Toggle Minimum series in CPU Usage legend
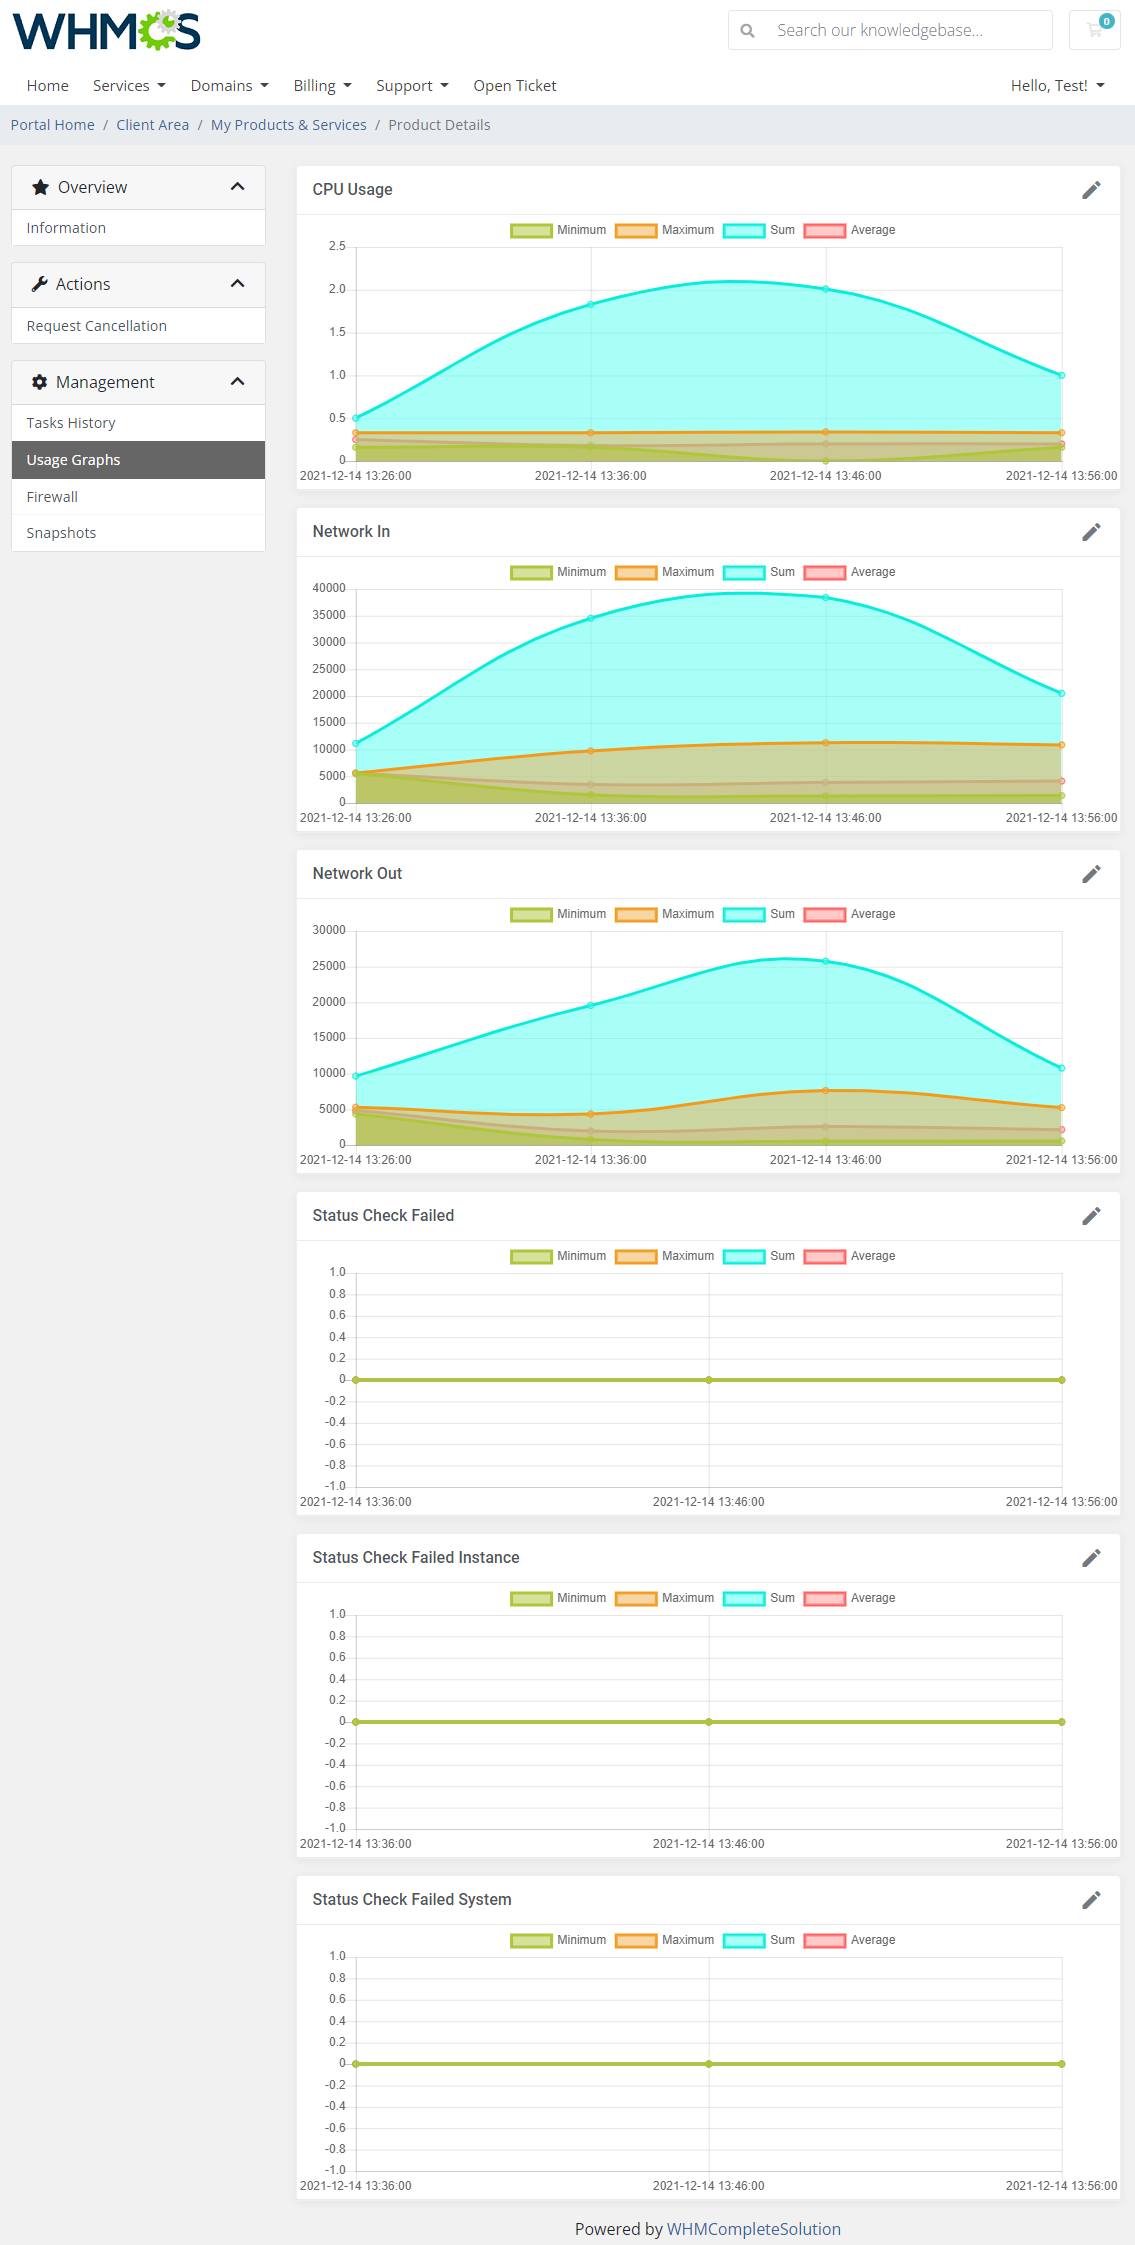1135x2245 pixels. [x=558, y=230]
